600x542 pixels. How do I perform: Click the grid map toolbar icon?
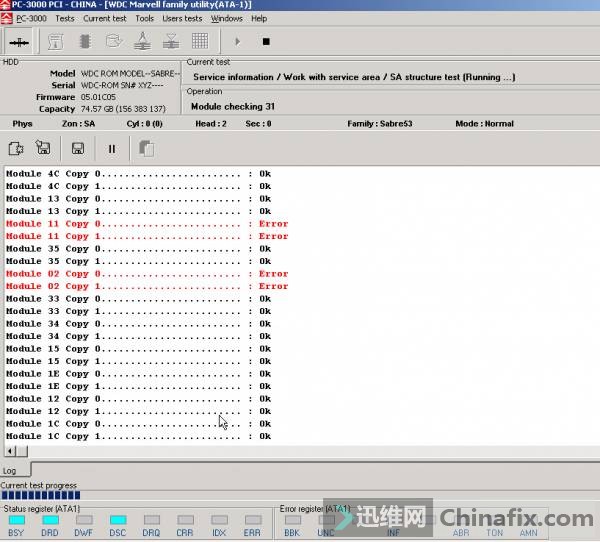tap(200, 41)
